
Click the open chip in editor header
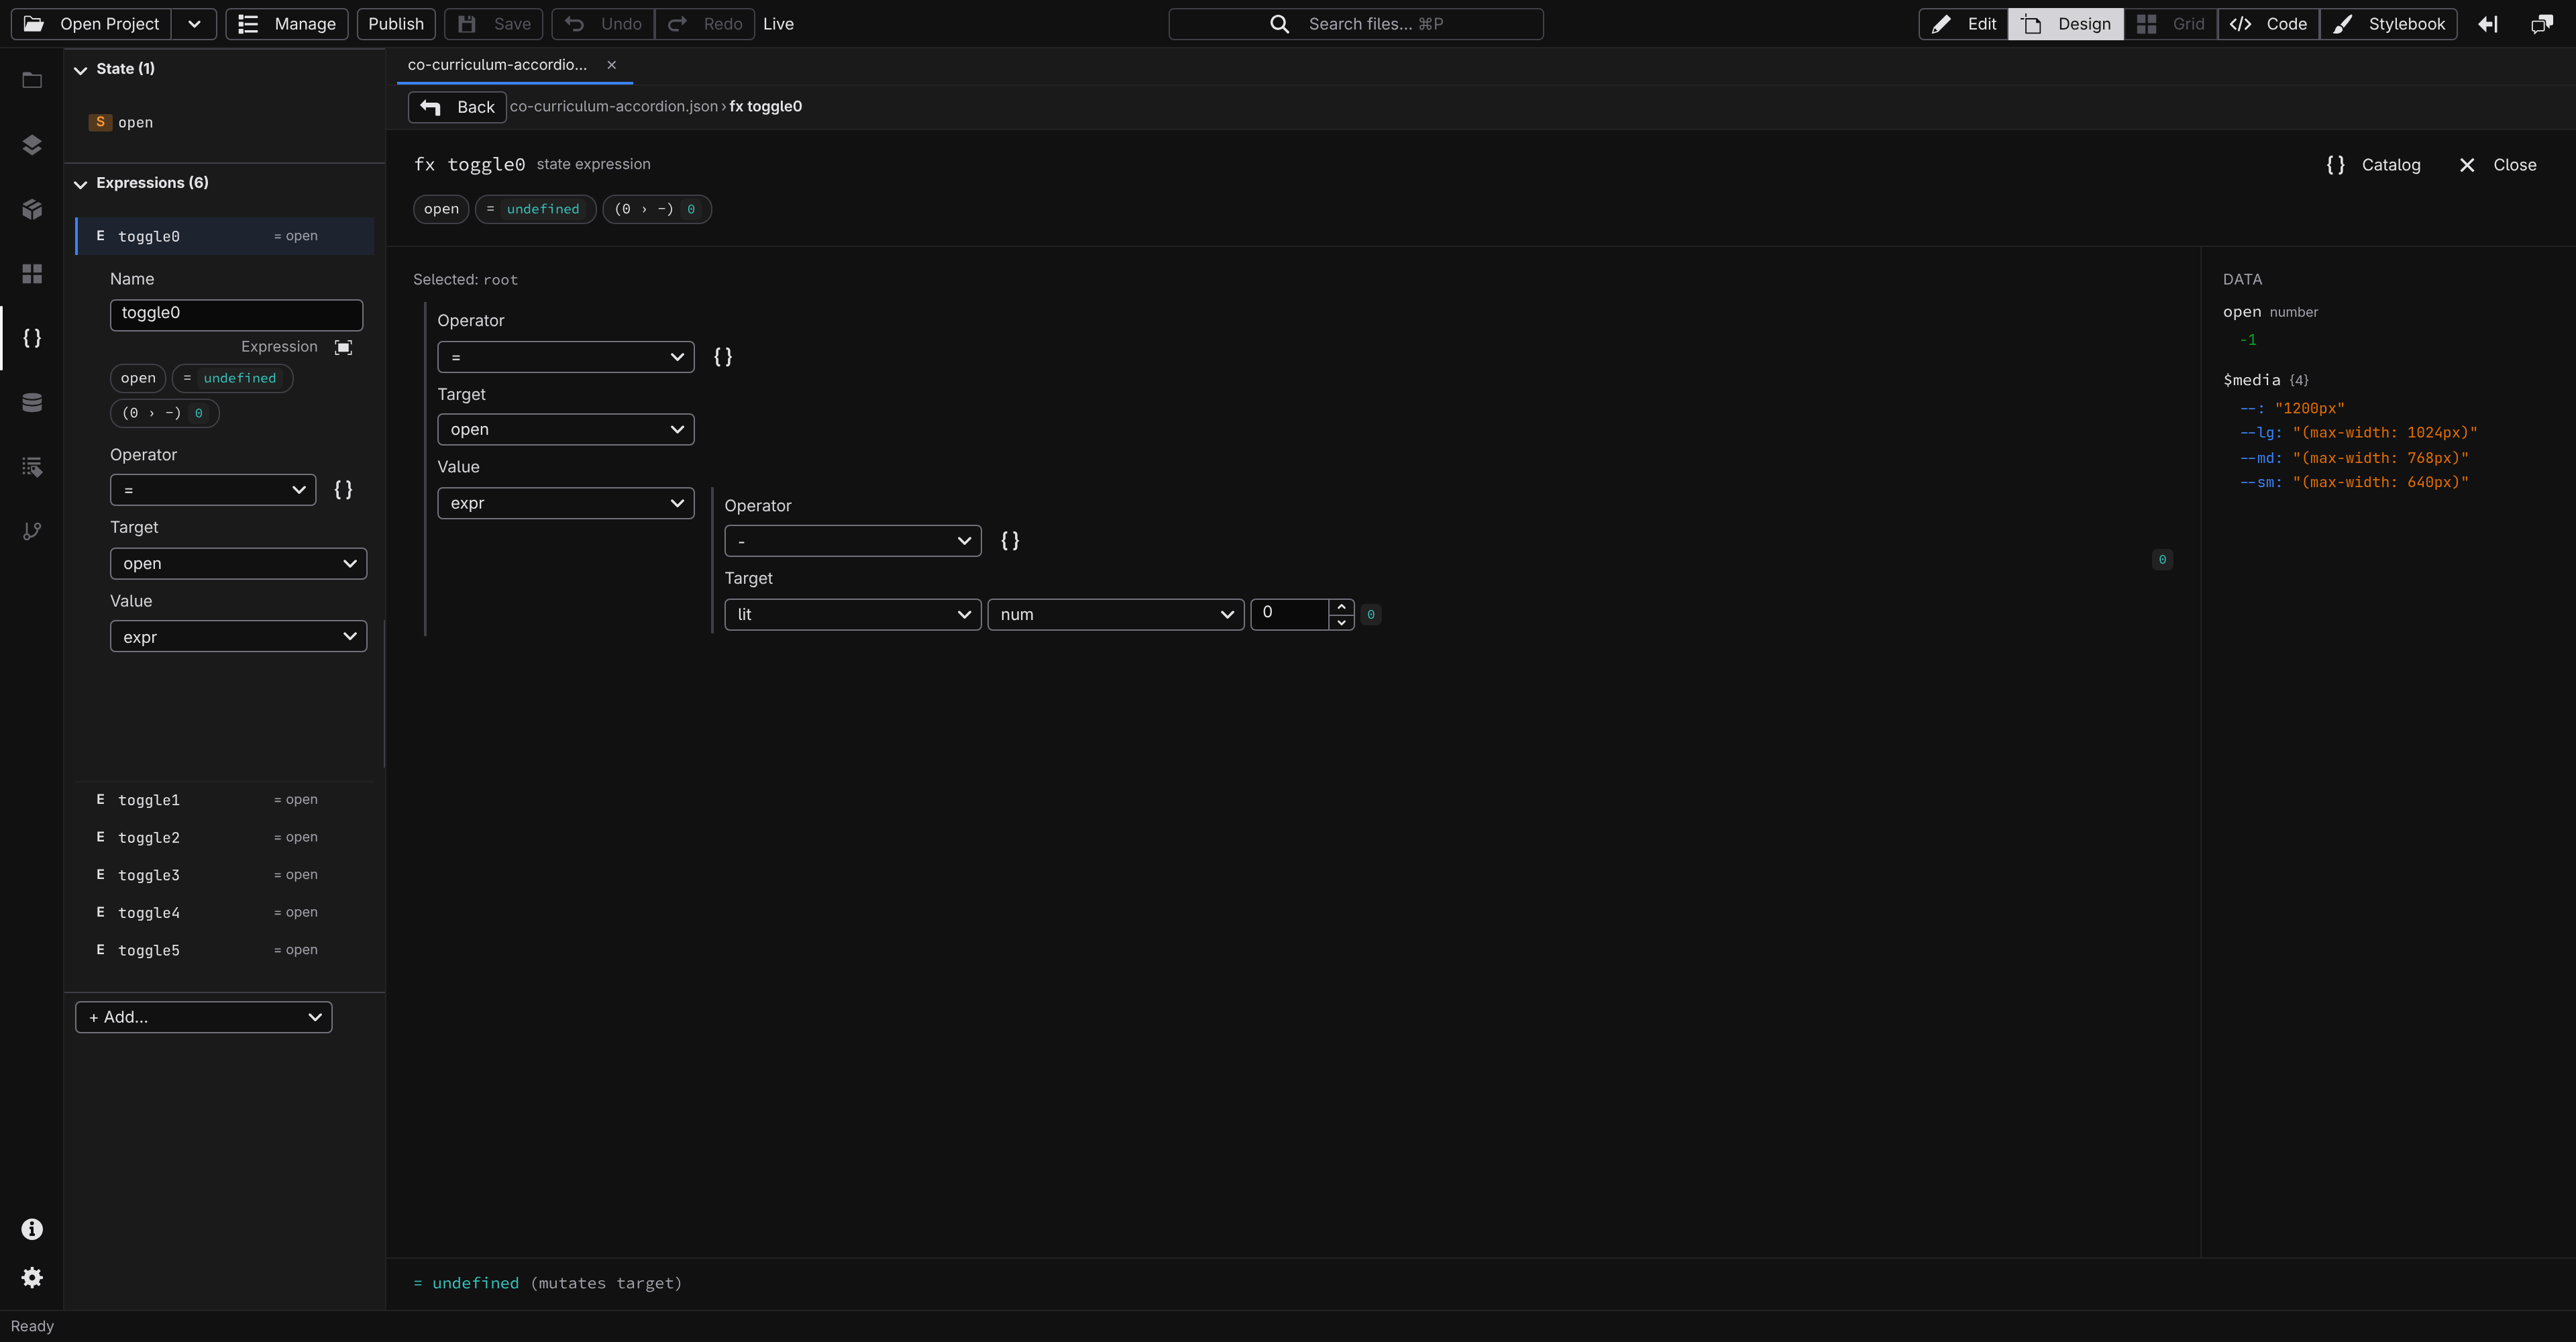(441, 209)
